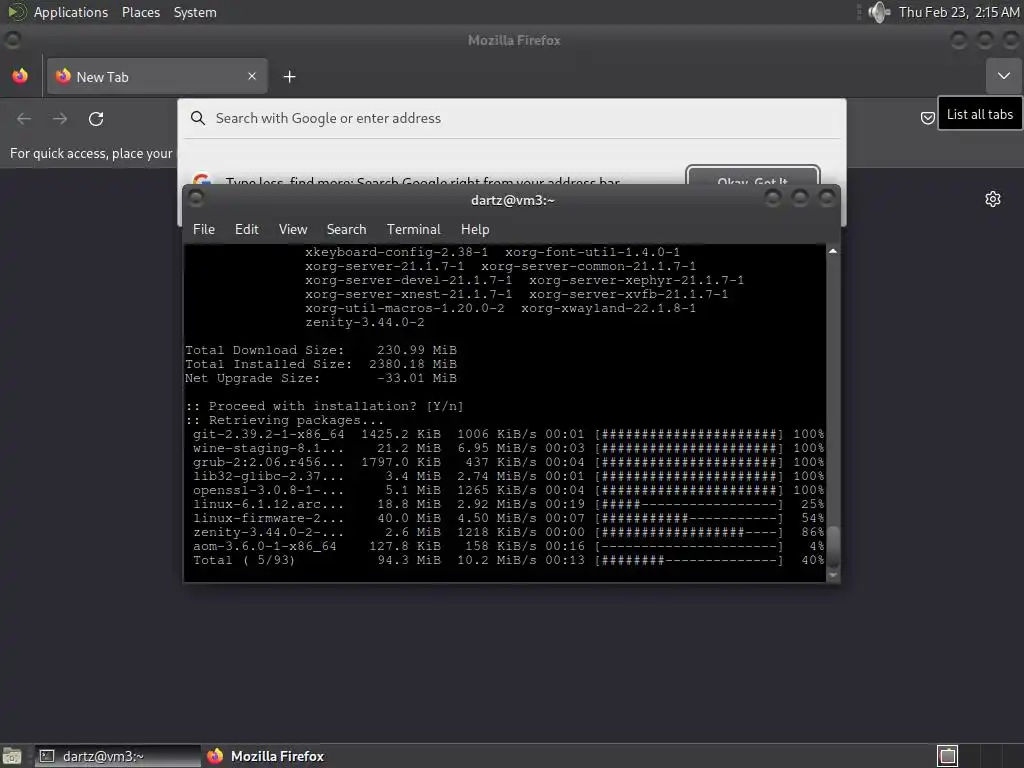Viewport: 1024px width, 768px height.
Task: Click 'Total Installed Size' line
Action: 321,364
